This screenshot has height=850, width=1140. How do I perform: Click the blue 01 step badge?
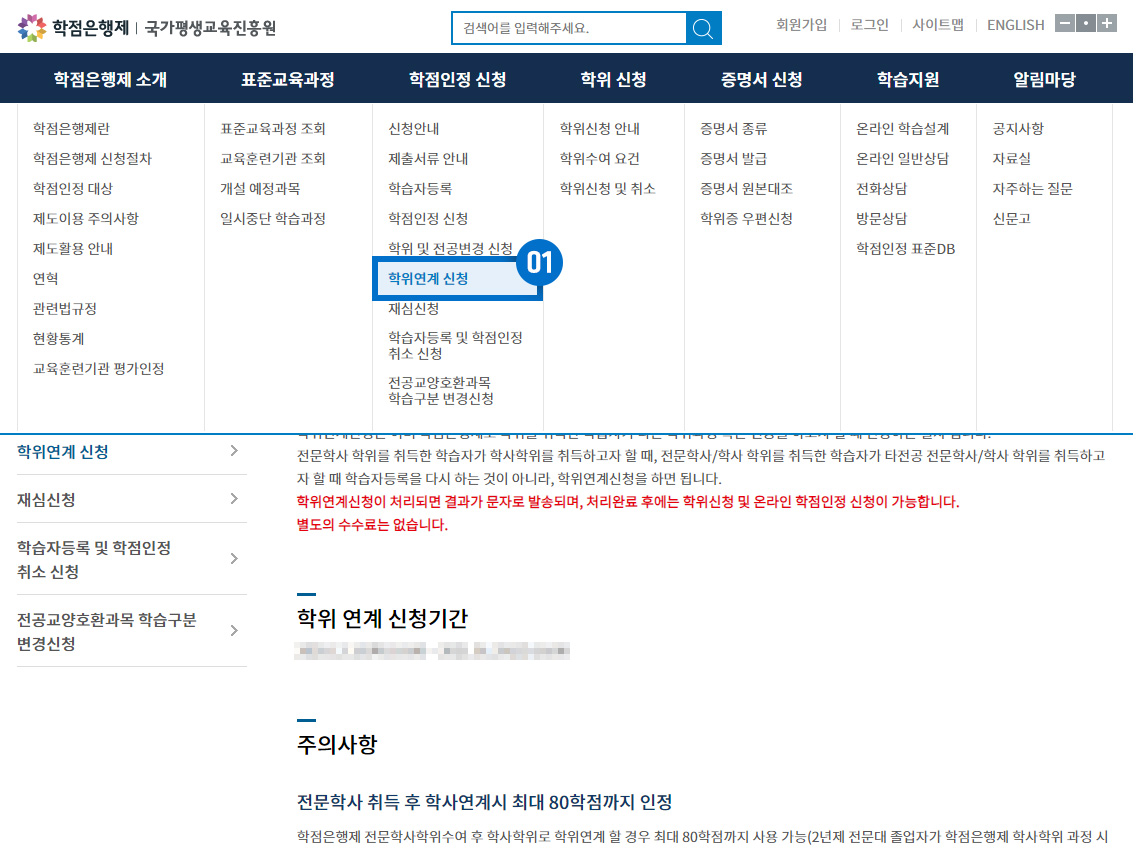click(x=539, y=263)
